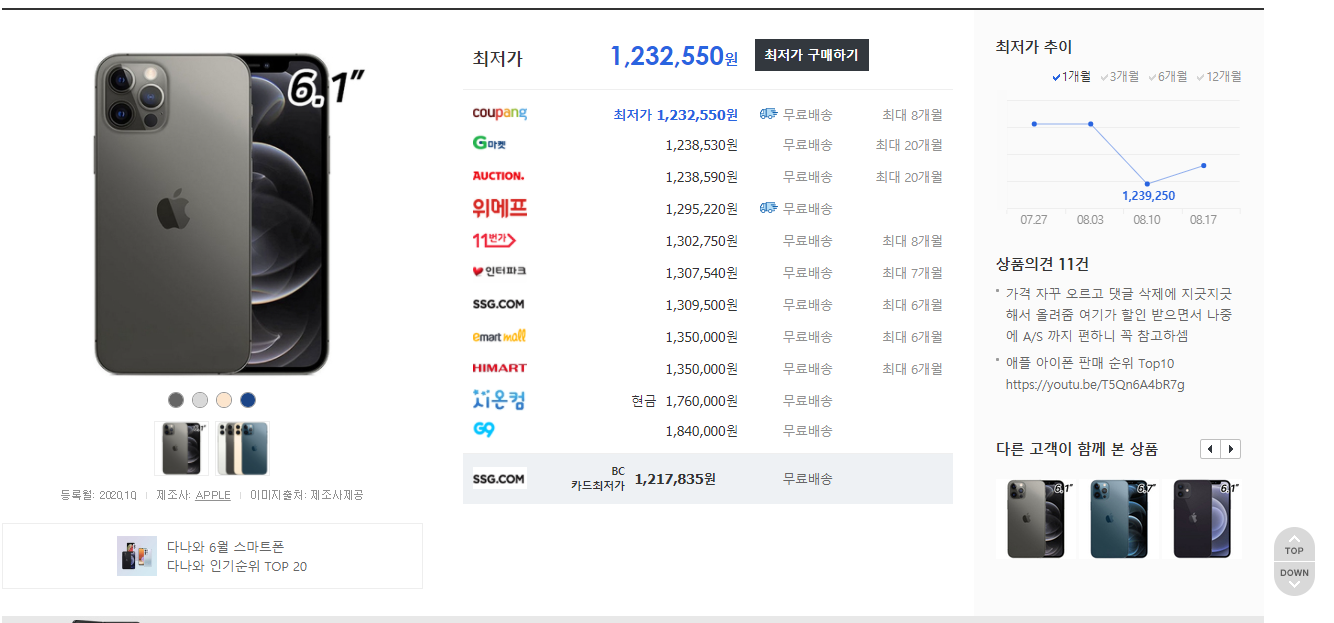The height and width of the screenshot is (623, 1334).
Task: Click the rocket delivery icon in the Coupang row
Action: click(768, 114)
